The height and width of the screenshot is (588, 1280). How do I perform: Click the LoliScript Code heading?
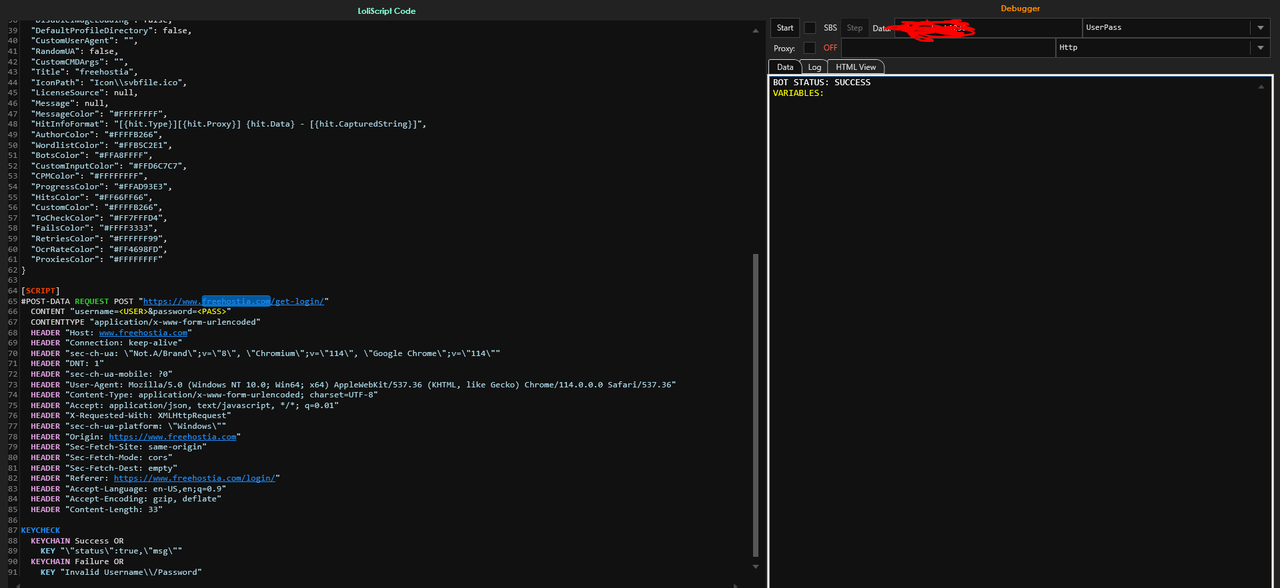click(386, 10)
